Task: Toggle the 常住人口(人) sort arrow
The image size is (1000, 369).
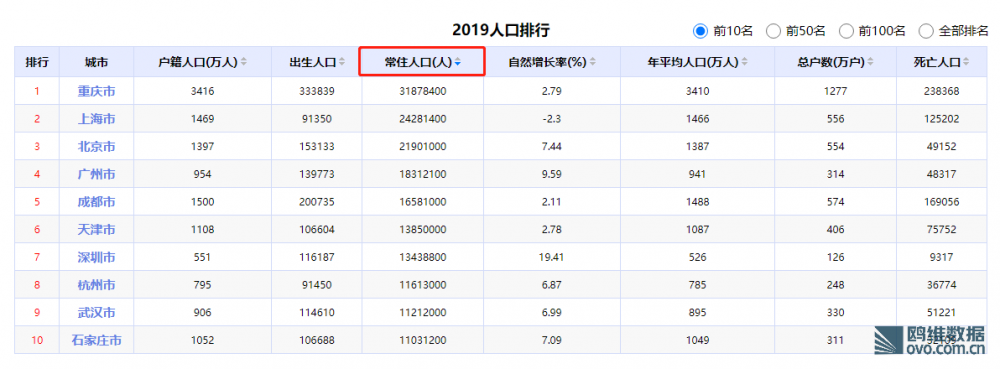Action: (x=457, y=62)
